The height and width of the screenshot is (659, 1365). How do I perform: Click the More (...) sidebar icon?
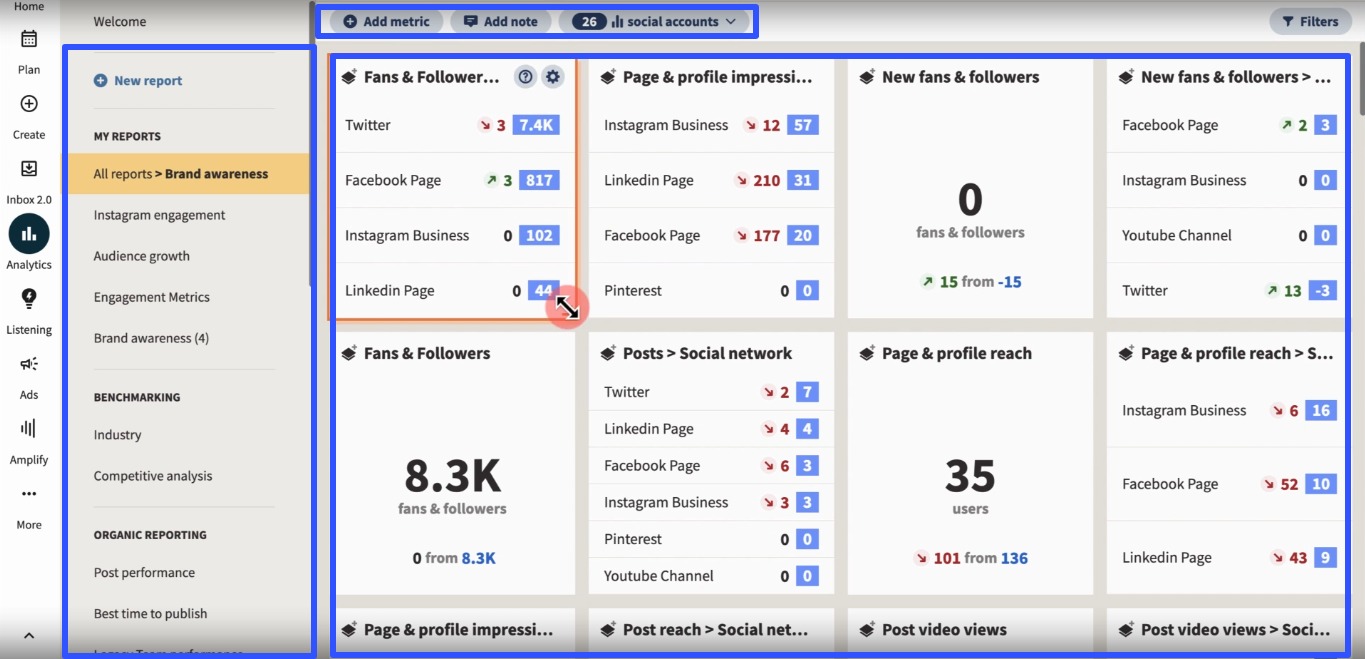click(x=27, y=493)
